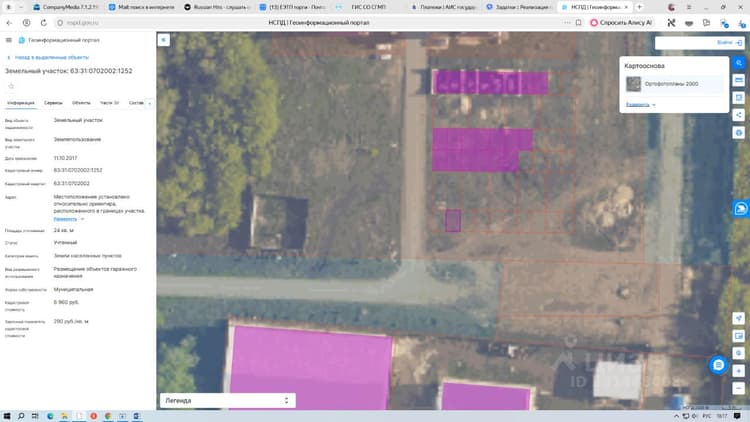Open the round blue chat assistant button
This screenshot has height=422, width=750.
[x=718, y=365]
